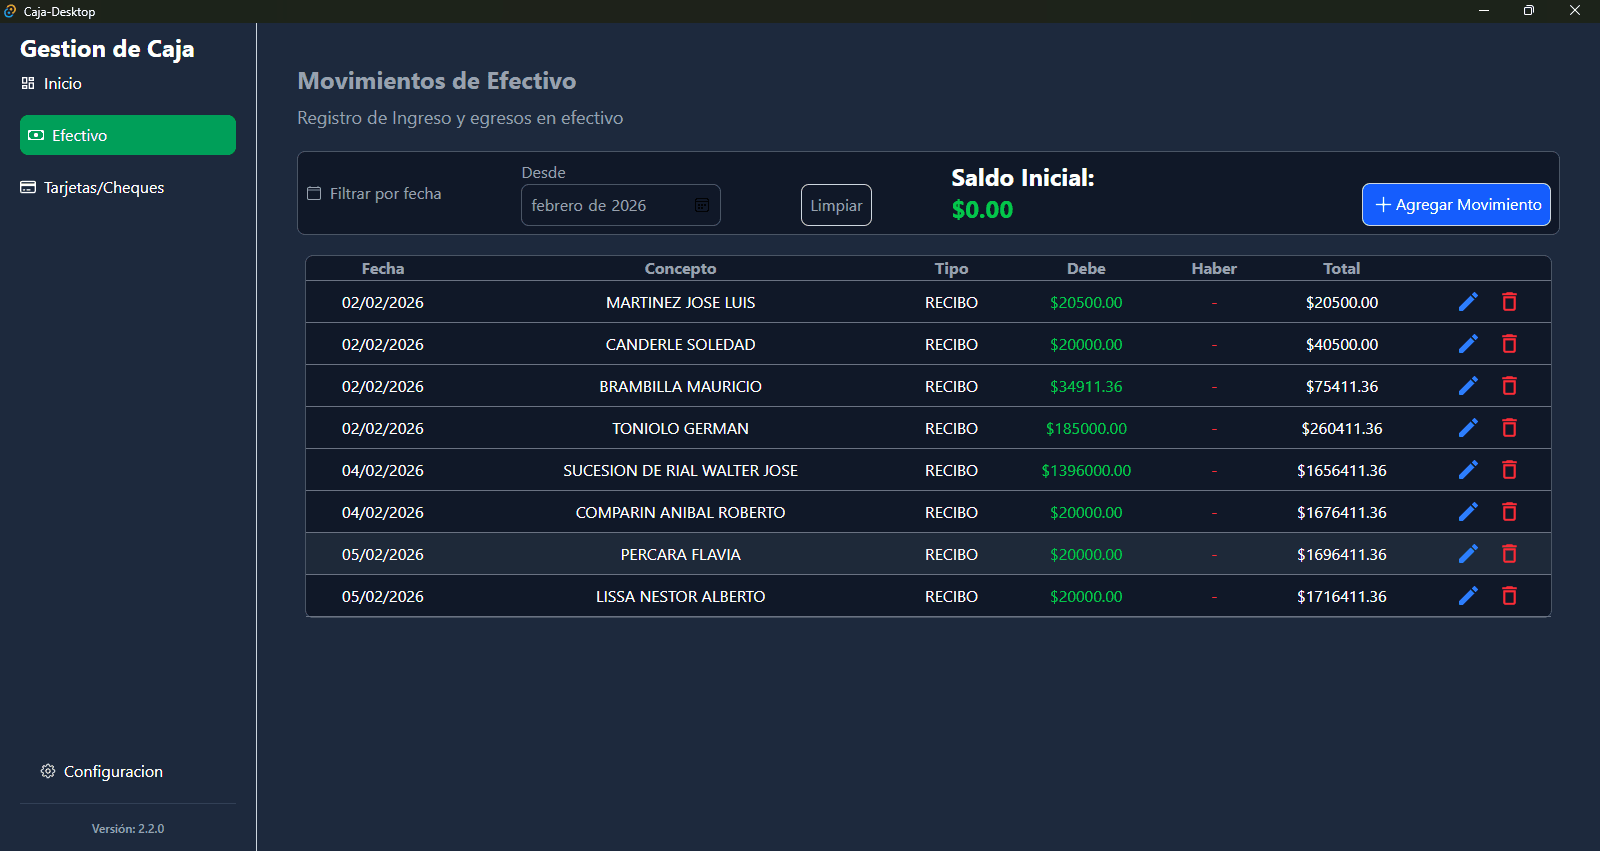Delete the PERCARA FLAVIA movement
This screenshot has width=1600, height=851.
point(1509,554)
